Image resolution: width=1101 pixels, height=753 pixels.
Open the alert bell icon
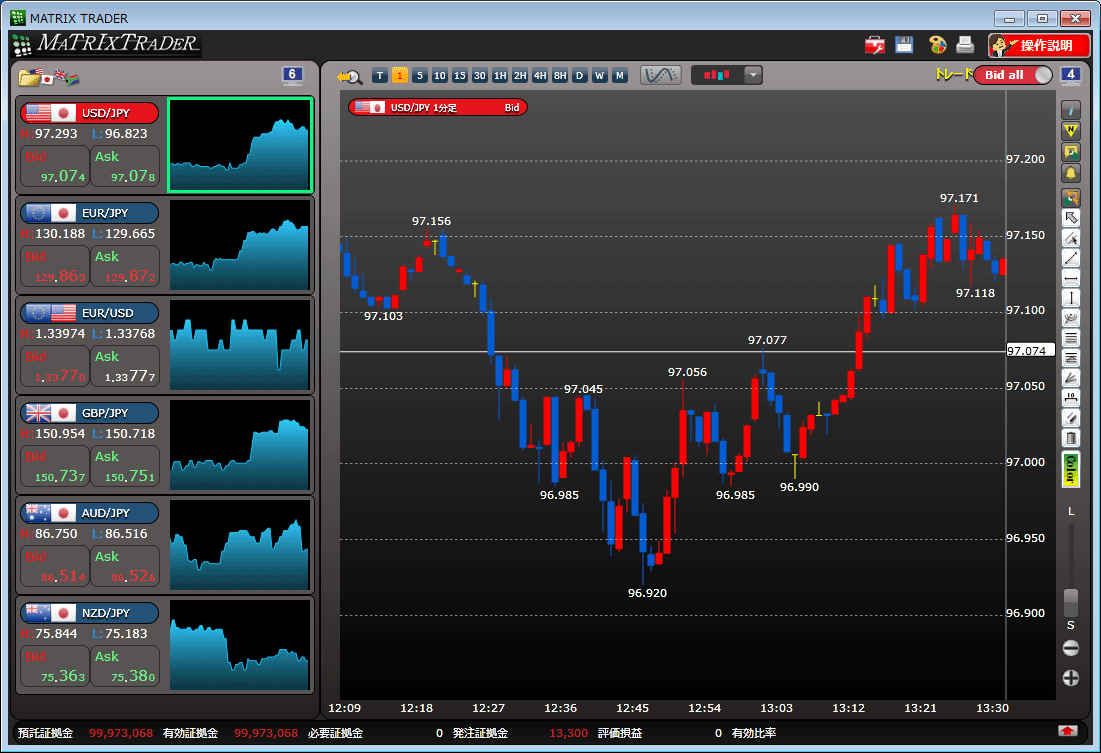(1071, 173)
